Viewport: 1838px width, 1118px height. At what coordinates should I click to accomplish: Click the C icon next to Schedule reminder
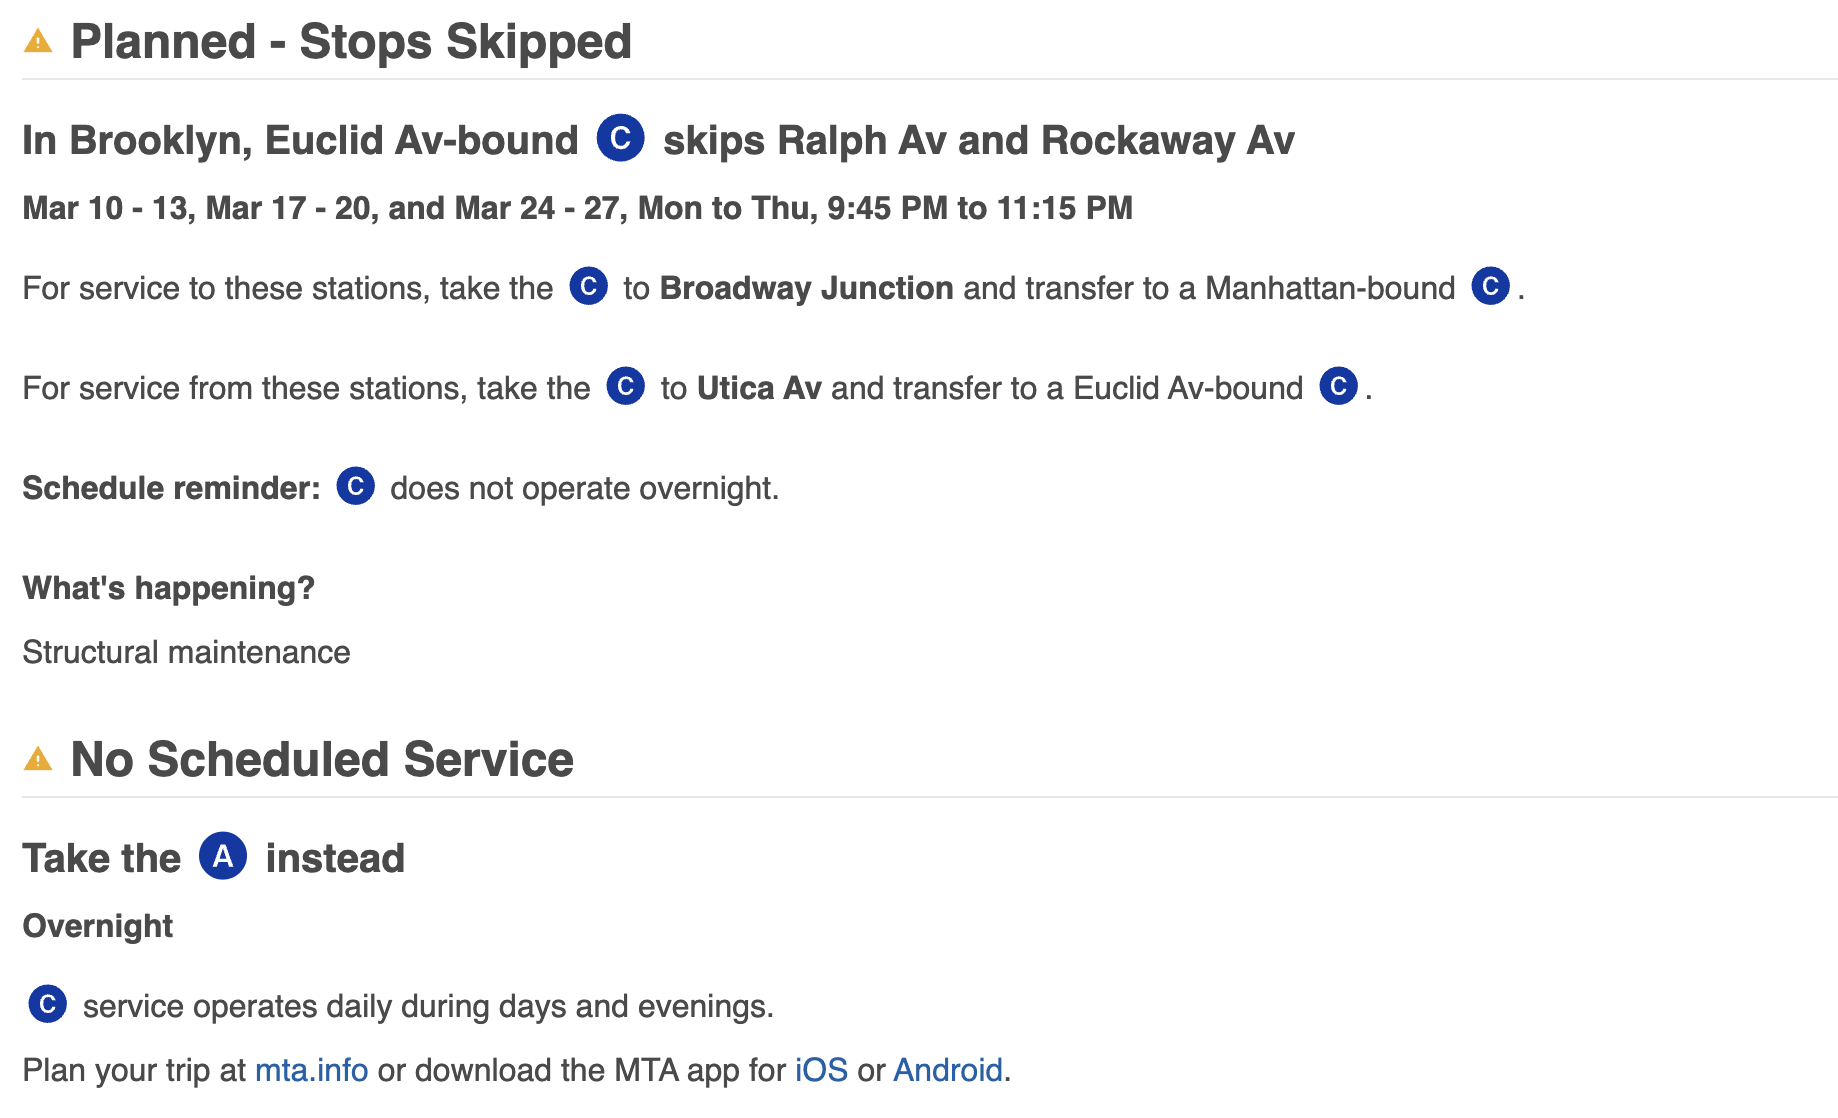click(355, 487)
